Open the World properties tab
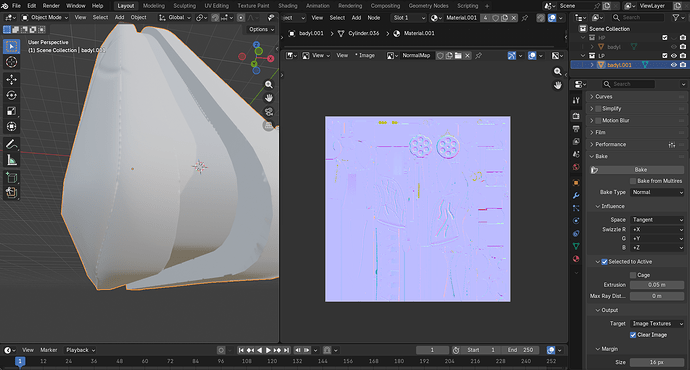The width and height of the screenshot is (690, 370). (576, 167)
